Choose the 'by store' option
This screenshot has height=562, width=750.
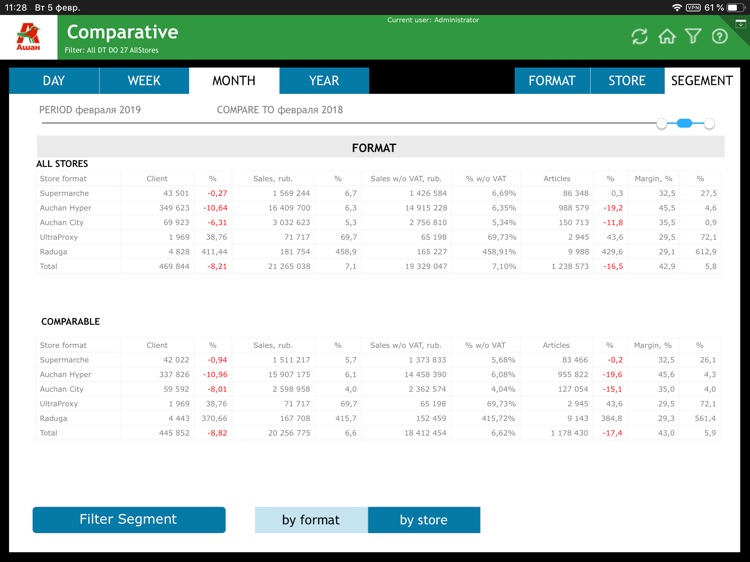click(424, 520)
